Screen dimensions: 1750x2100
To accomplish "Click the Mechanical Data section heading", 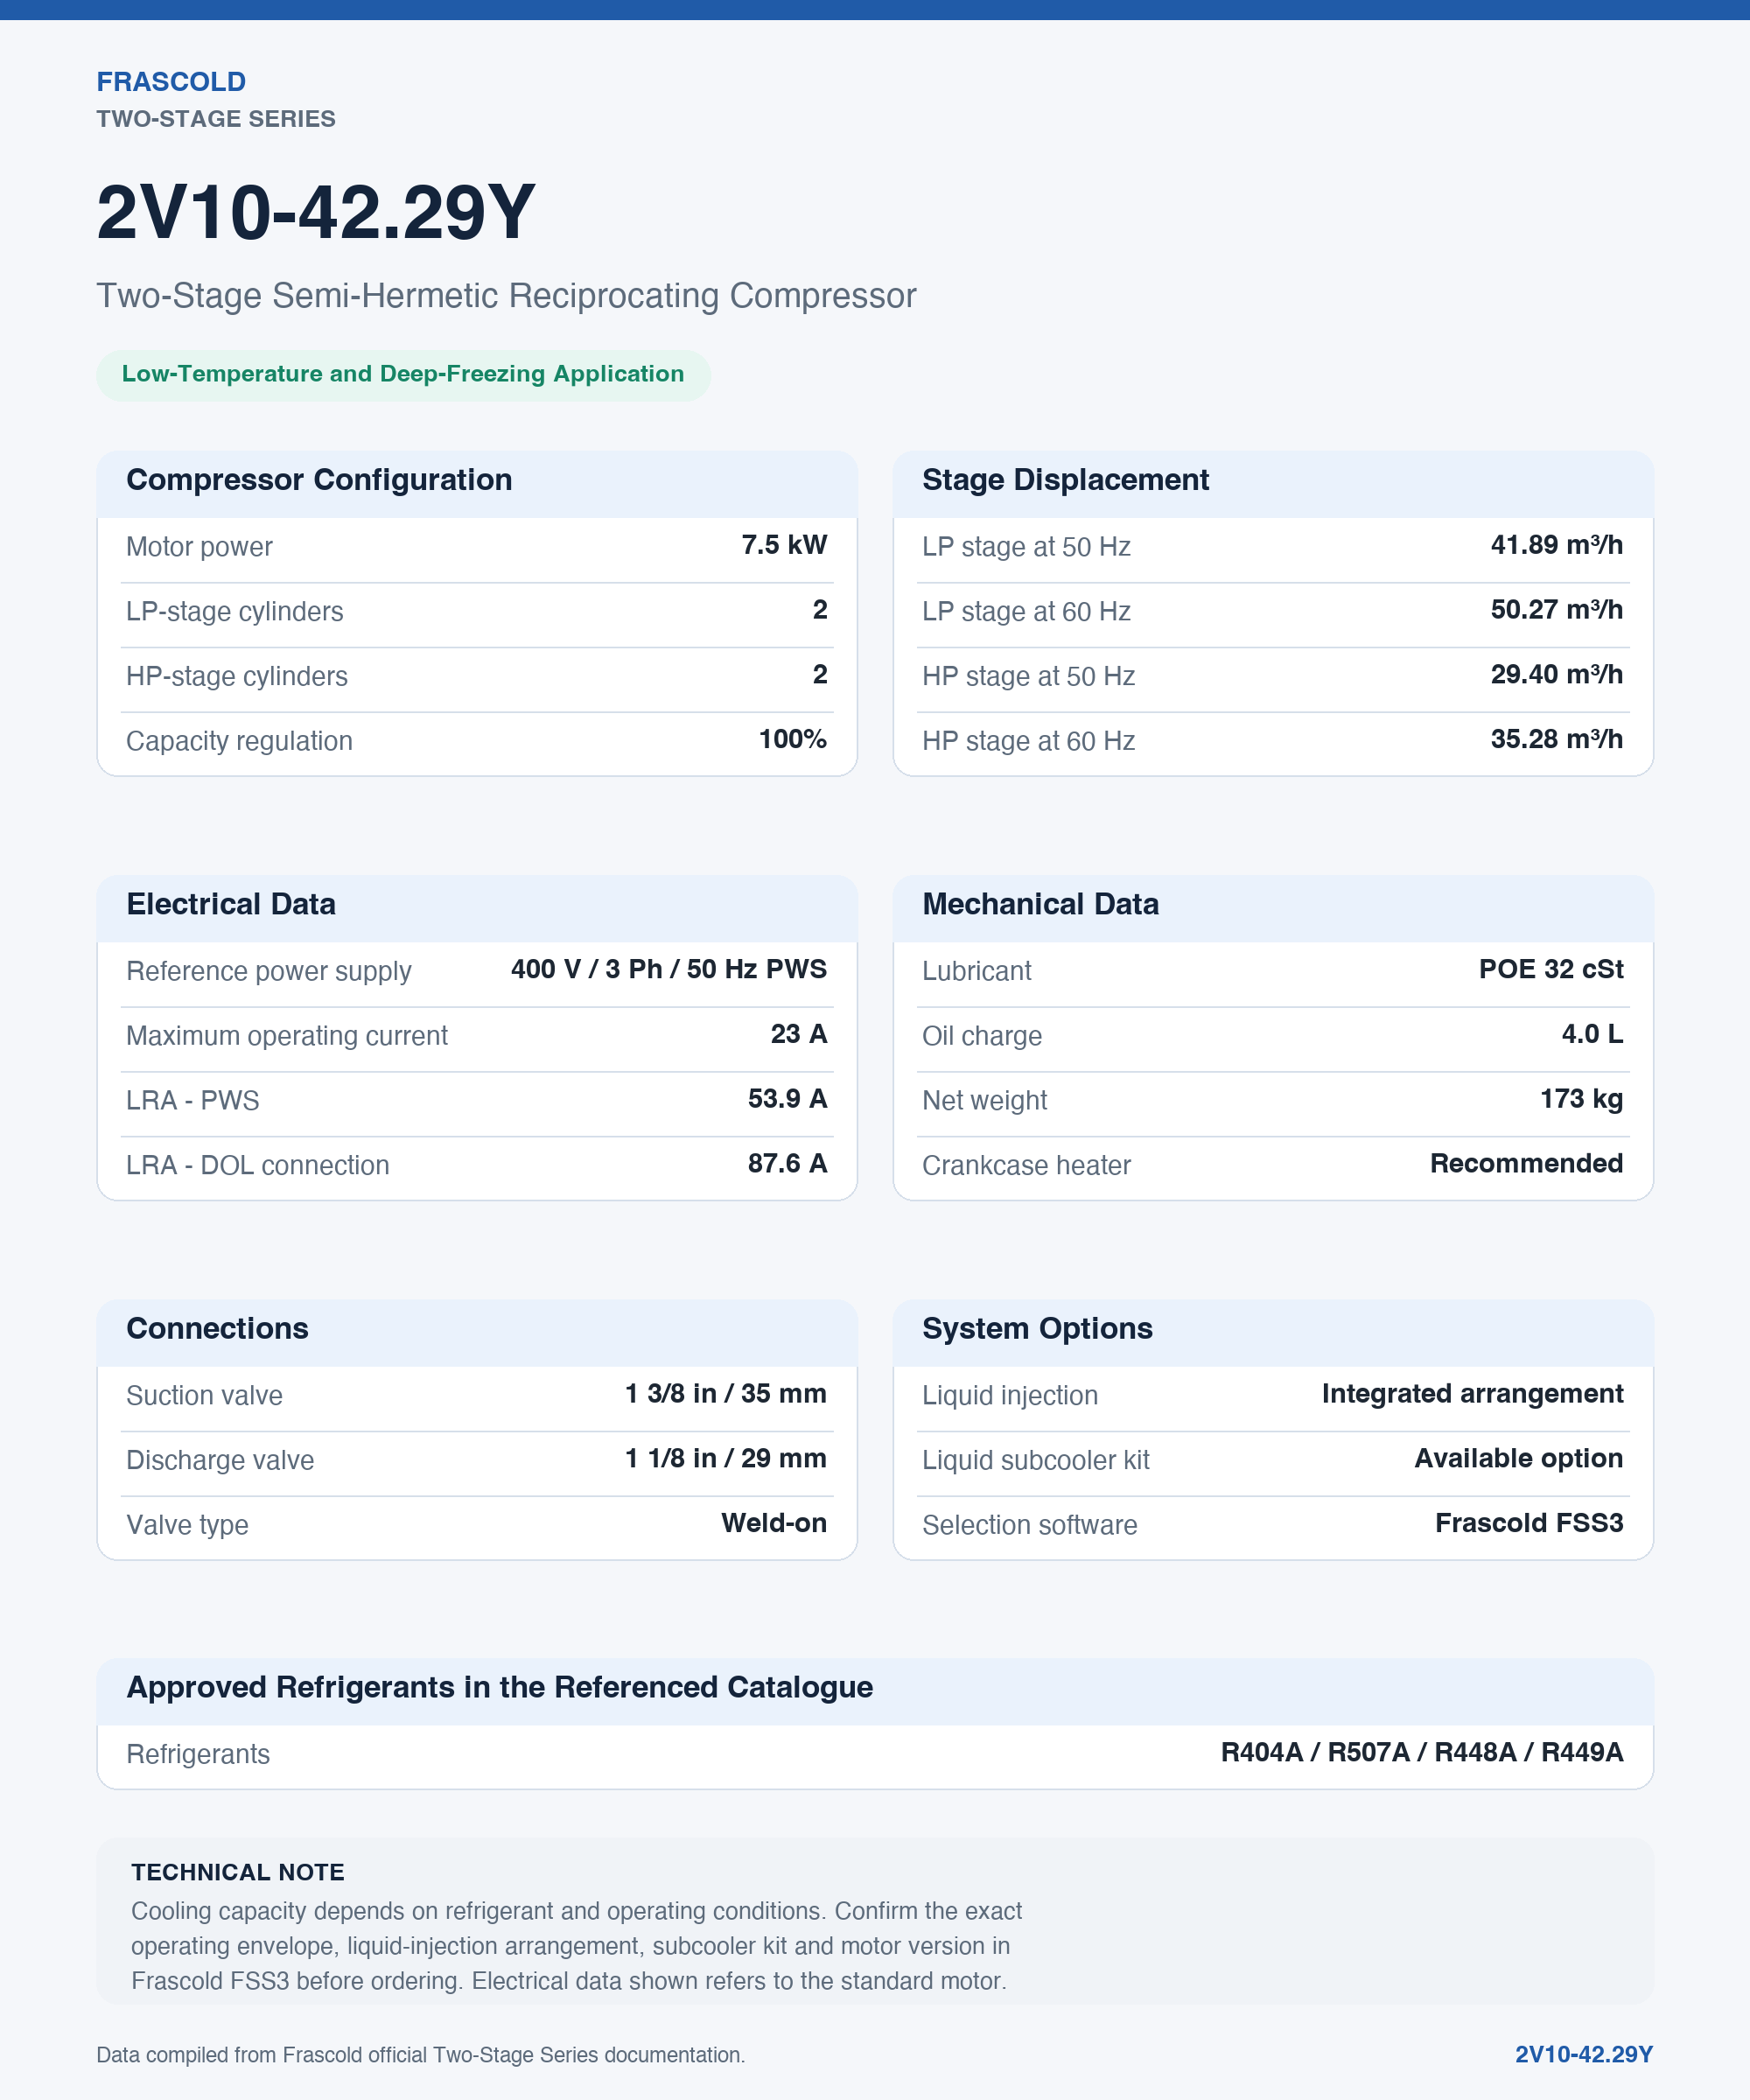I will click(1041, 904).
